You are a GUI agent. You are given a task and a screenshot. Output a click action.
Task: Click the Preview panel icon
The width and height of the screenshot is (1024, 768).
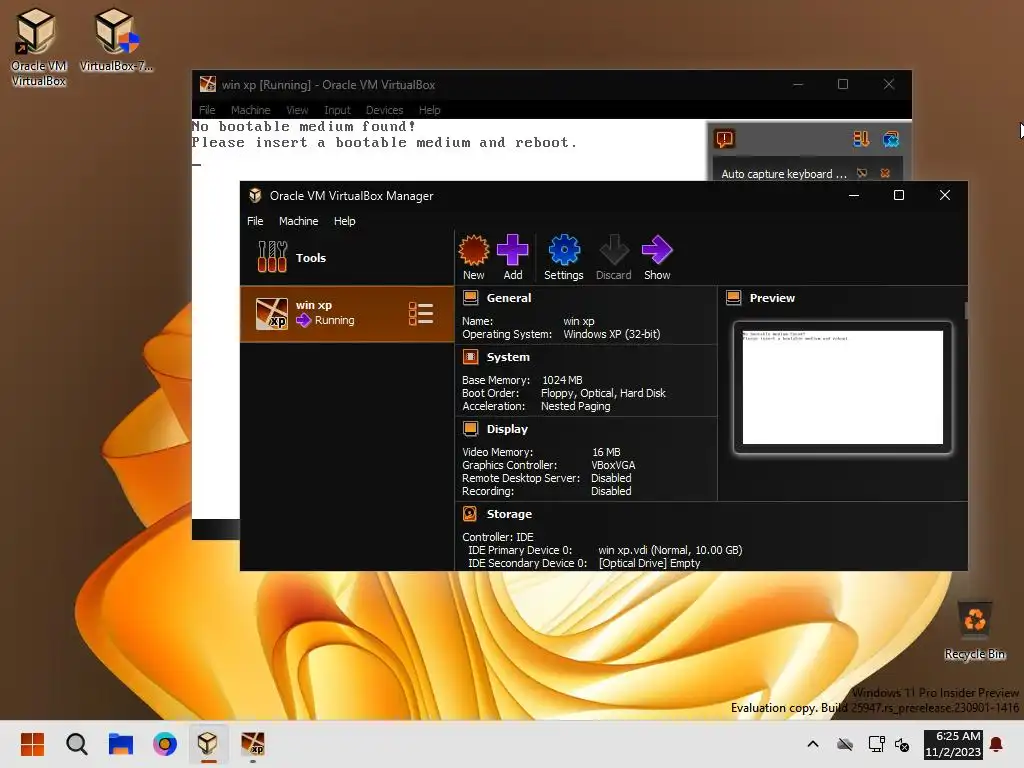(x=733, y=298)
